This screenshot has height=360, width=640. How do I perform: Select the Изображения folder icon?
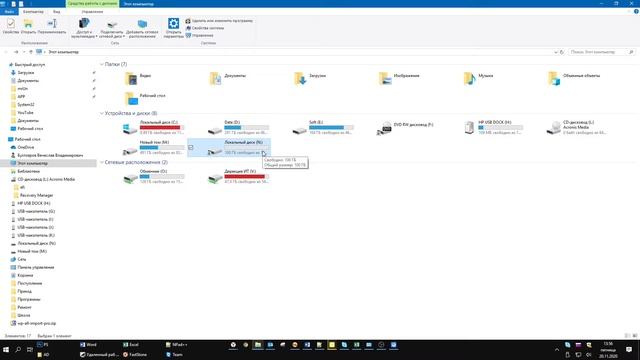[385, 78]
